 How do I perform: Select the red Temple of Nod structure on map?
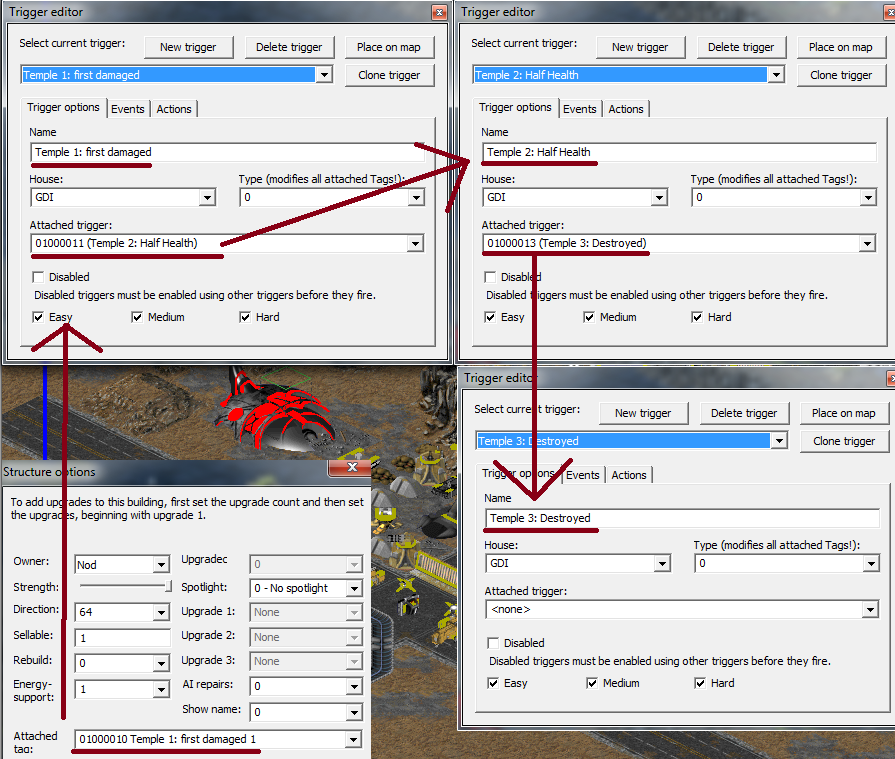(x=279, y=413)
